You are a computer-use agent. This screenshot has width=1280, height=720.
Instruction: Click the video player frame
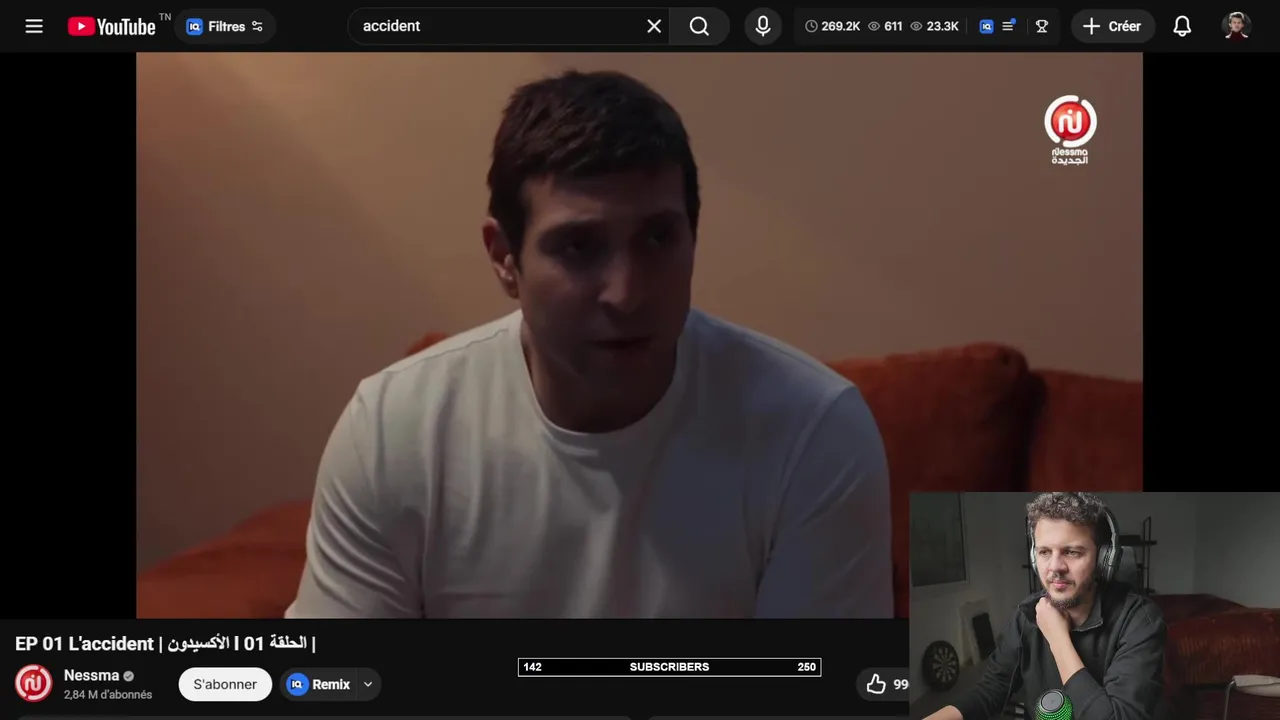(x=639, y=335)
